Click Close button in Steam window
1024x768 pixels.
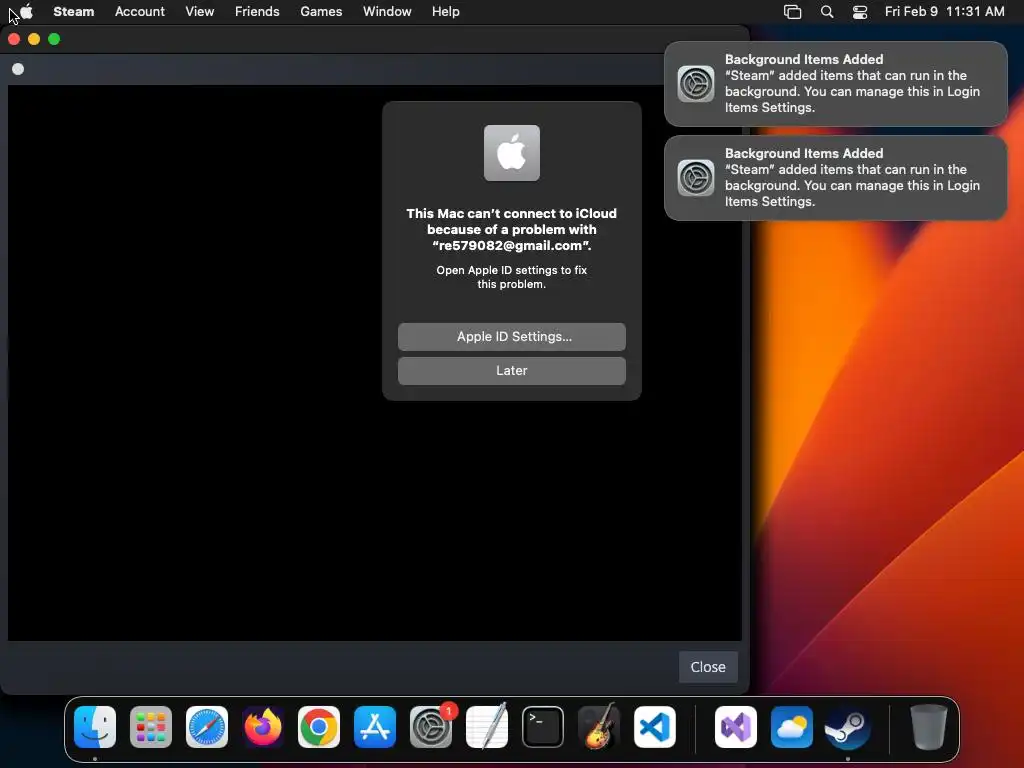pos(708,667)
